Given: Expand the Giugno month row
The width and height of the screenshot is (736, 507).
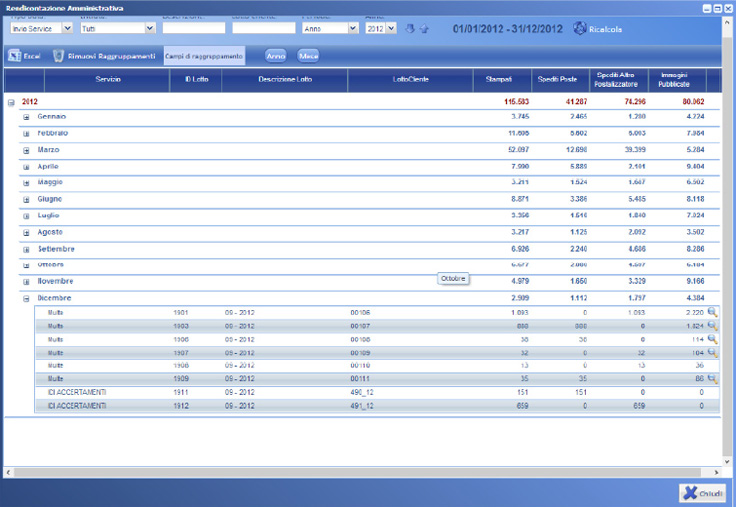Looking at the screenshot, I should (x=26, y=200).
